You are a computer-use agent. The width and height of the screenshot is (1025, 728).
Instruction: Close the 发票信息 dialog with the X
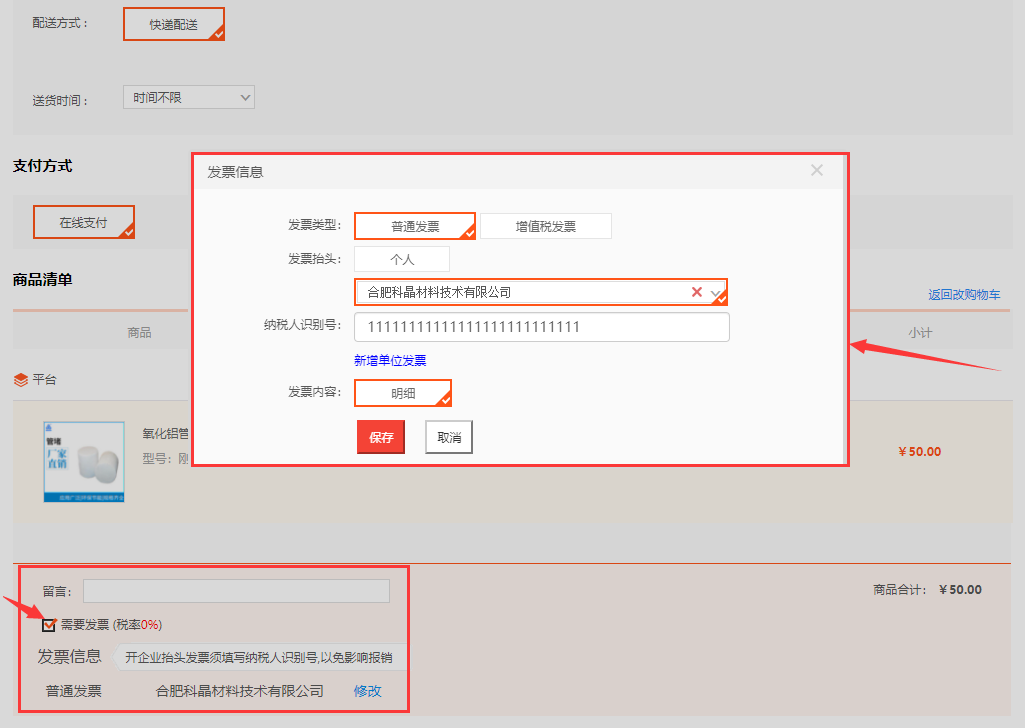[816, 170]
